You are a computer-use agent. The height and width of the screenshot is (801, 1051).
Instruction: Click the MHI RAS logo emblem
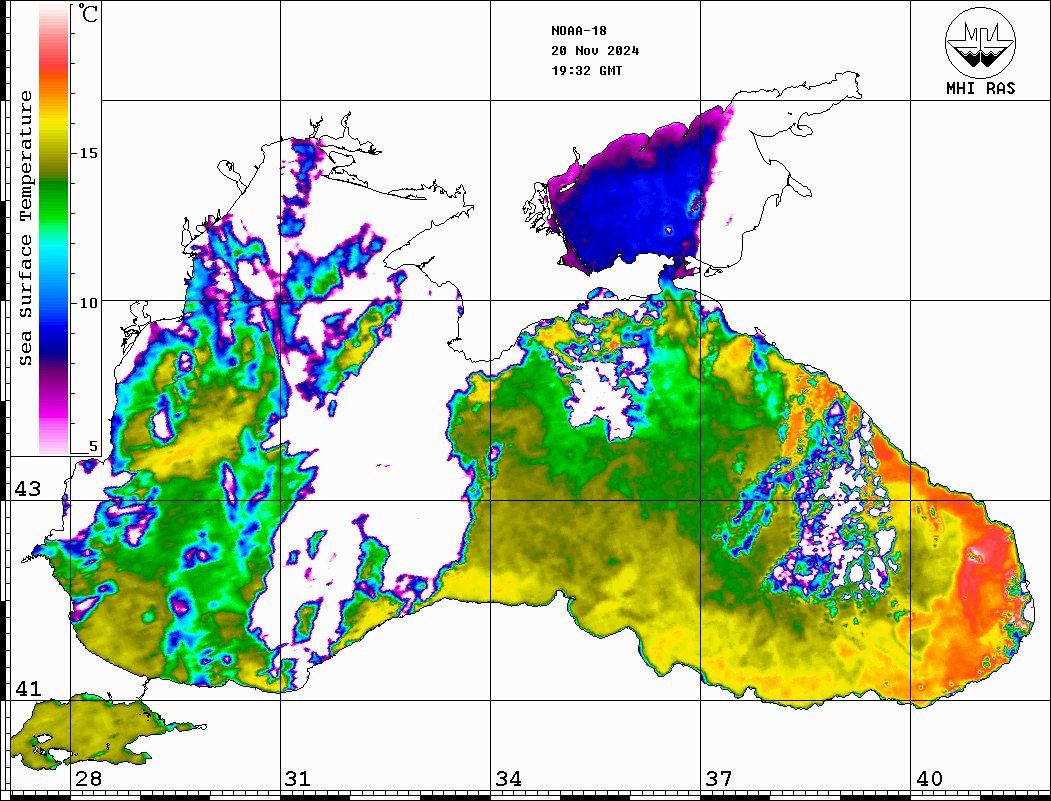pos(980,42)
